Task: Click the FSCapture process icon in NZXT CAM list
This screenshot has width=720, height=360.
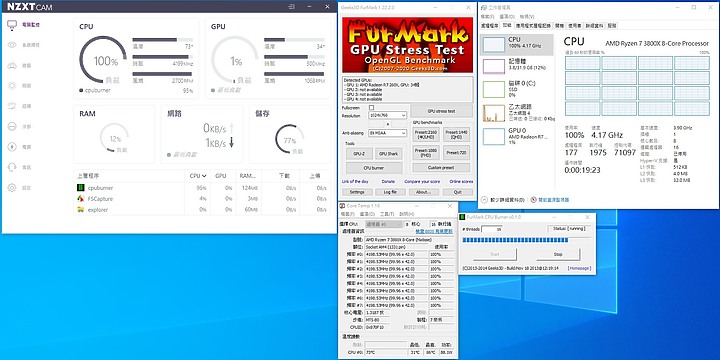Action: 80,199
